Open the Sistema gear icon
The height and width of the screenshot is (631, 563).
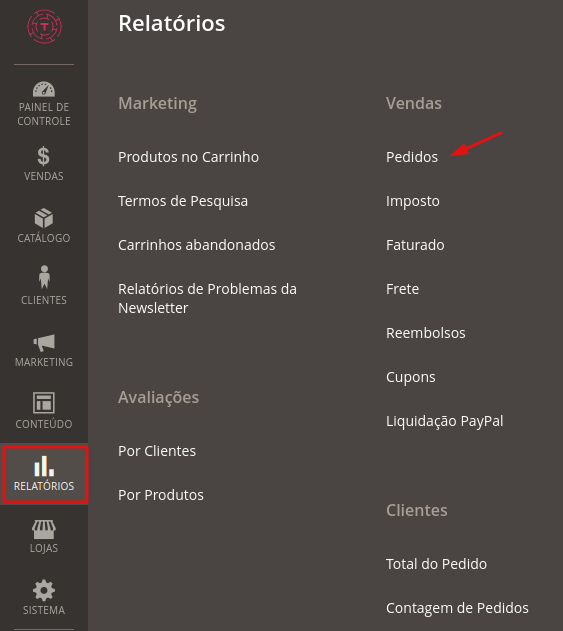[x=44, y=591]
